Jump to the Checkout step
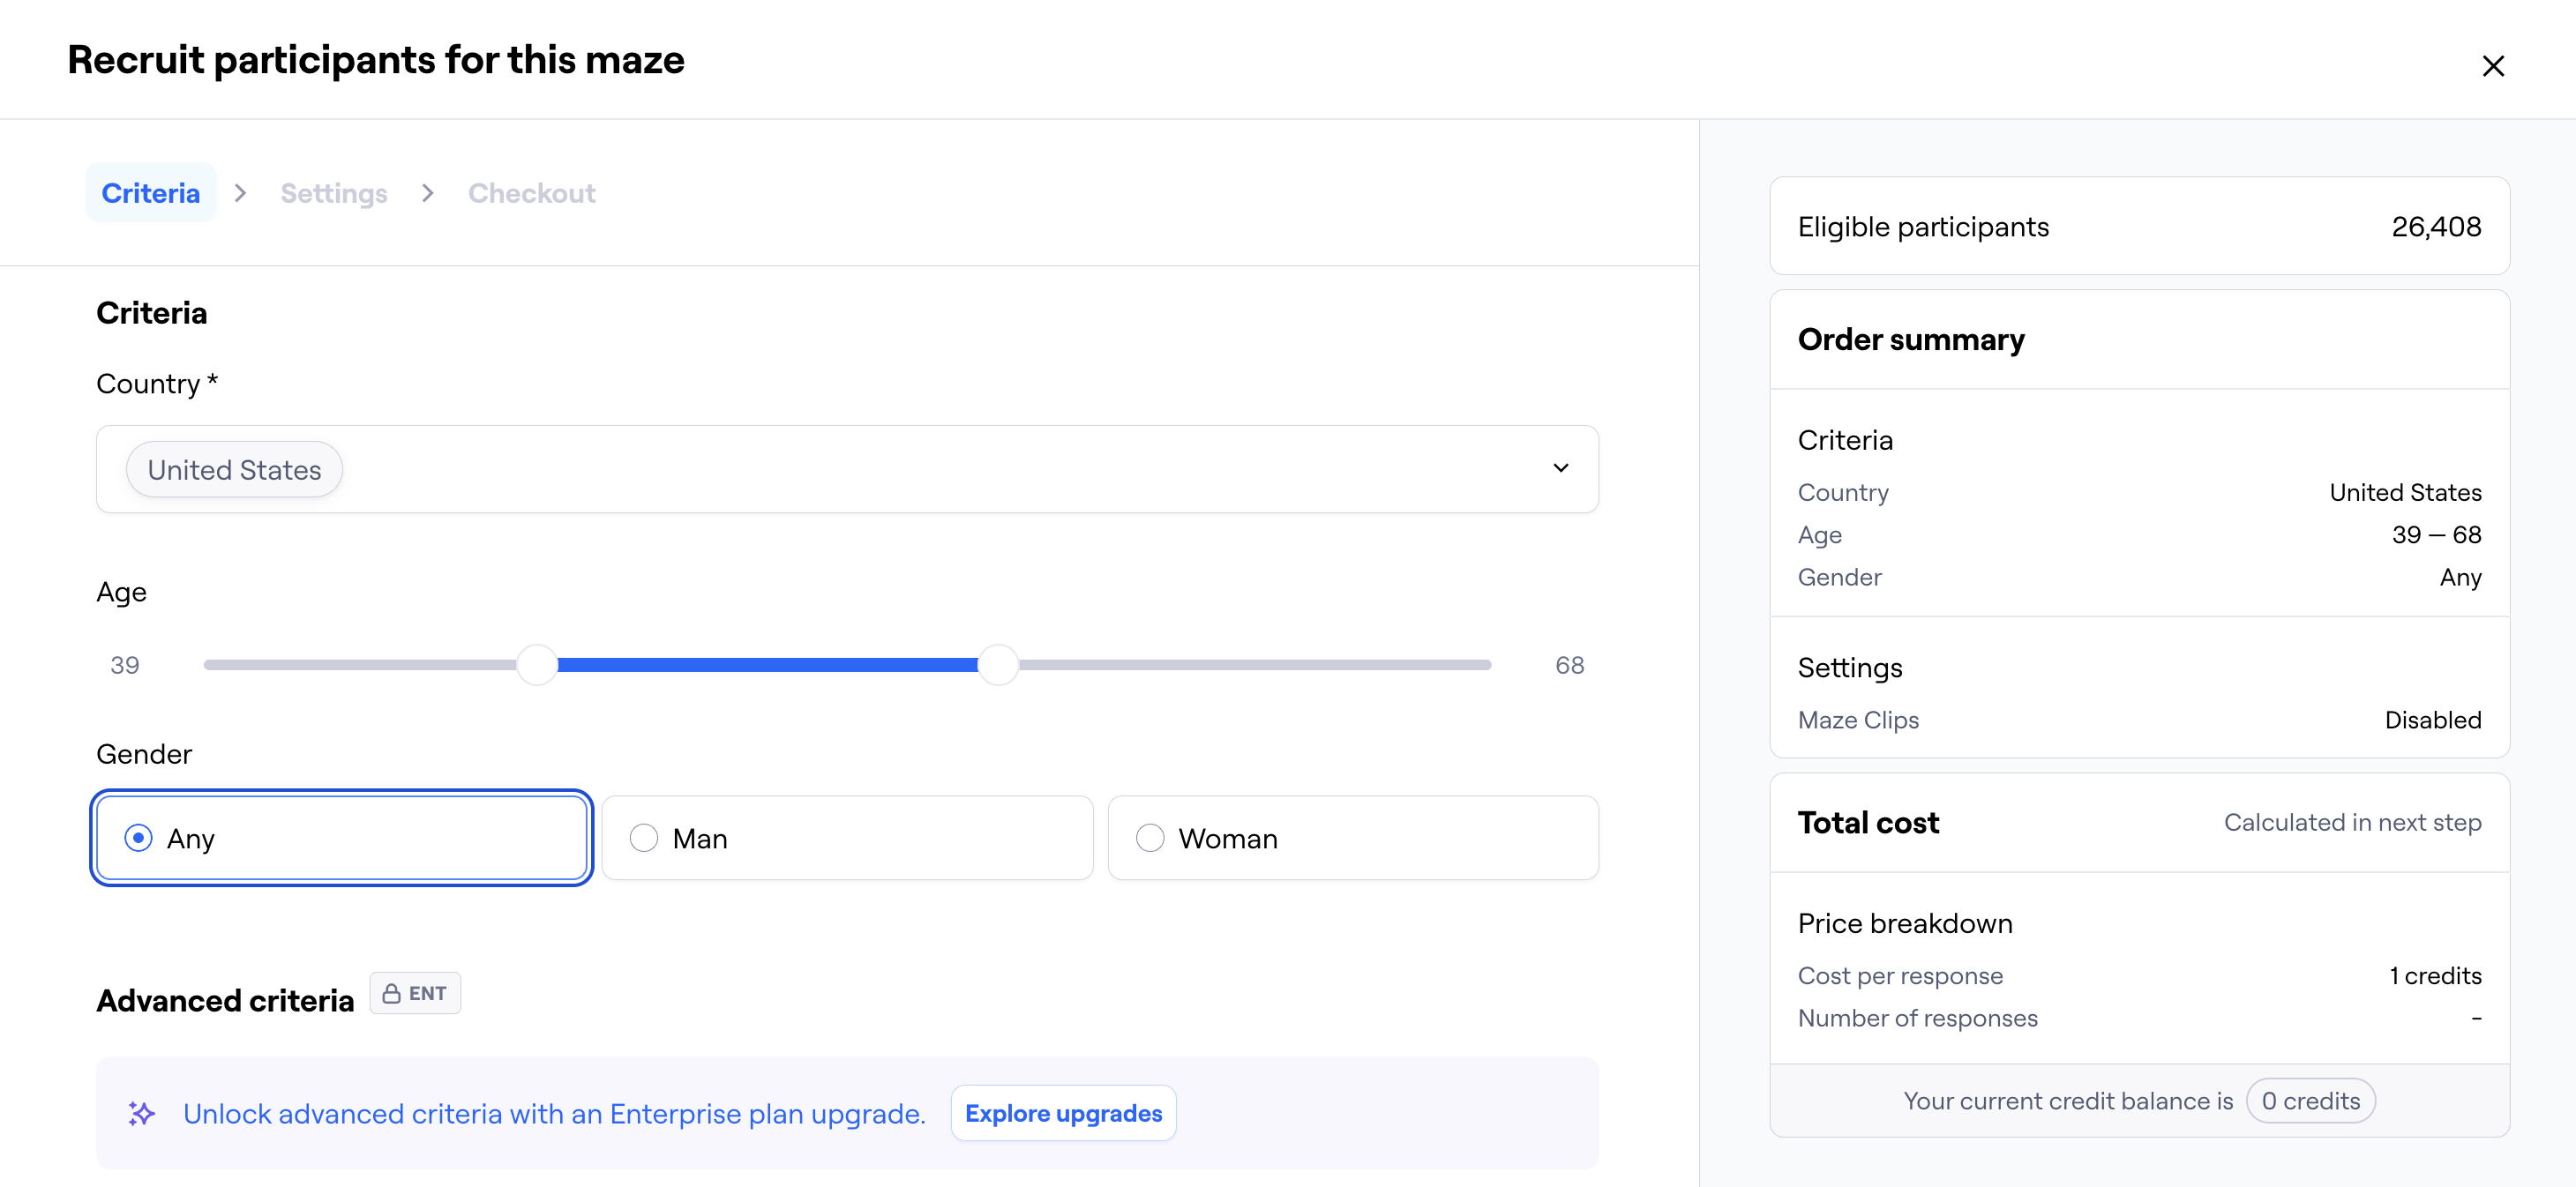Image resolution: width=2576 pixels, height=1187 pixels. [x=531, y=193]
